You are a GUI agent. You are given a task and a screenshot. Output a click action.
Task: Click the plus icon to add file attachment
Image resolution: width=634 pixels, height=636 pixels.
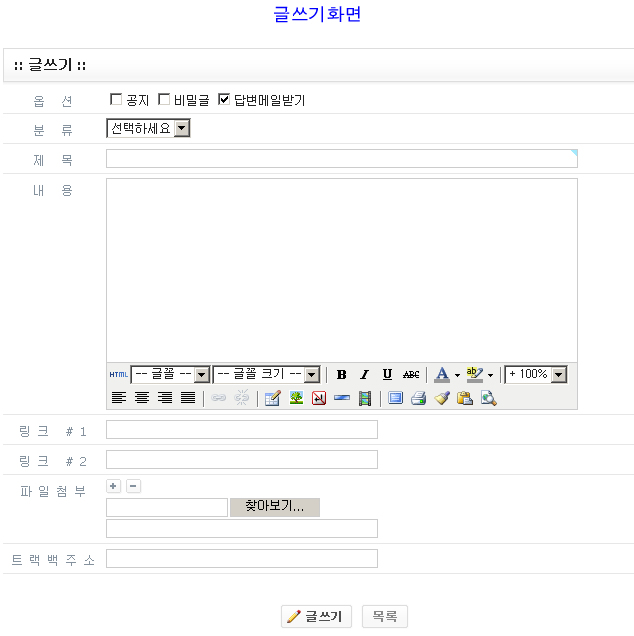coord(113,486)
